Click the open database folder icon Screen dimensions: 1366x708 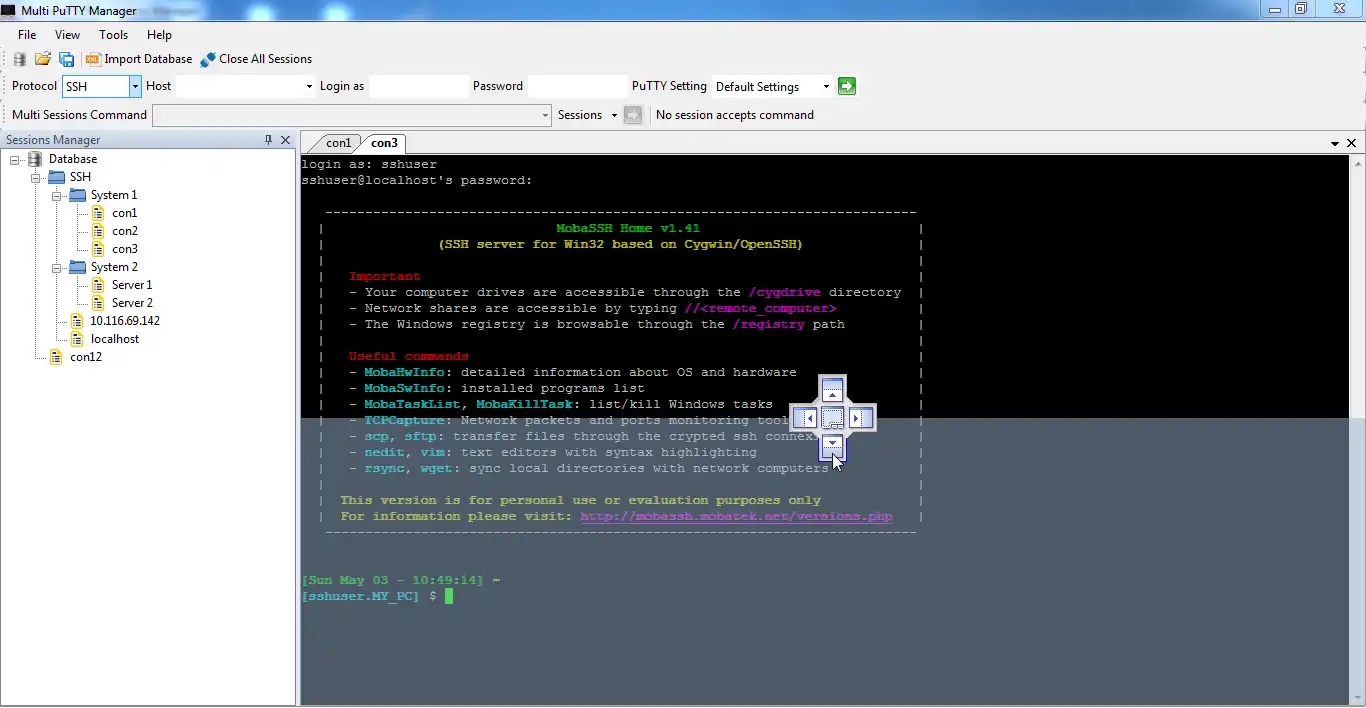click(43, 59)
